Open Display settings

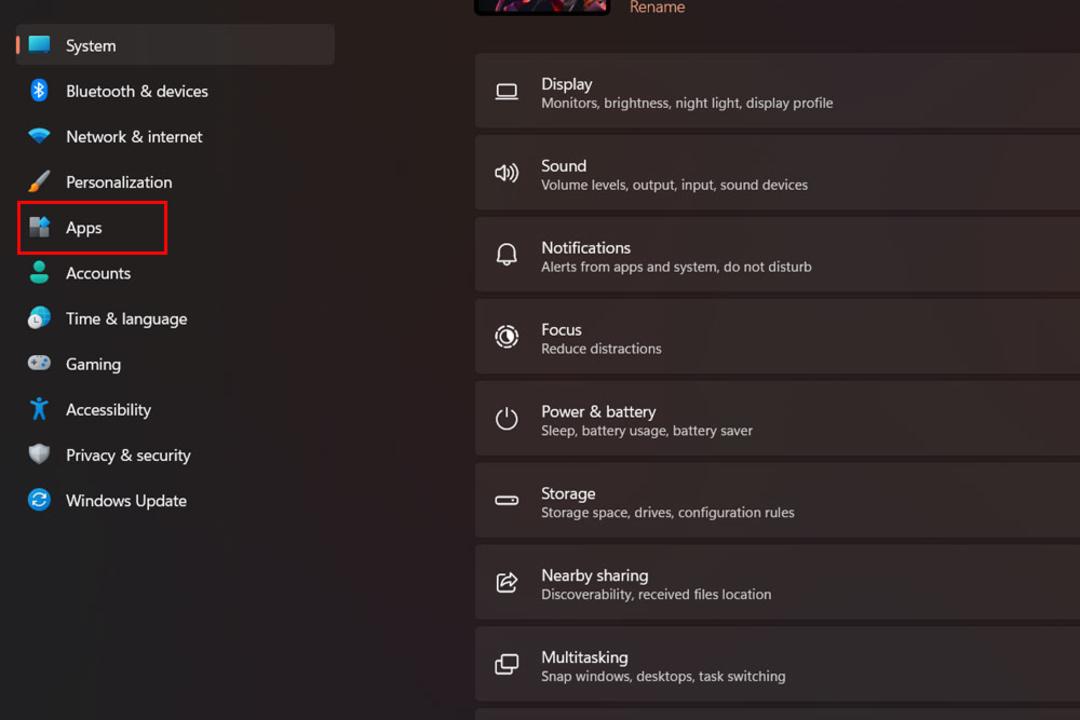coord(777,92)
